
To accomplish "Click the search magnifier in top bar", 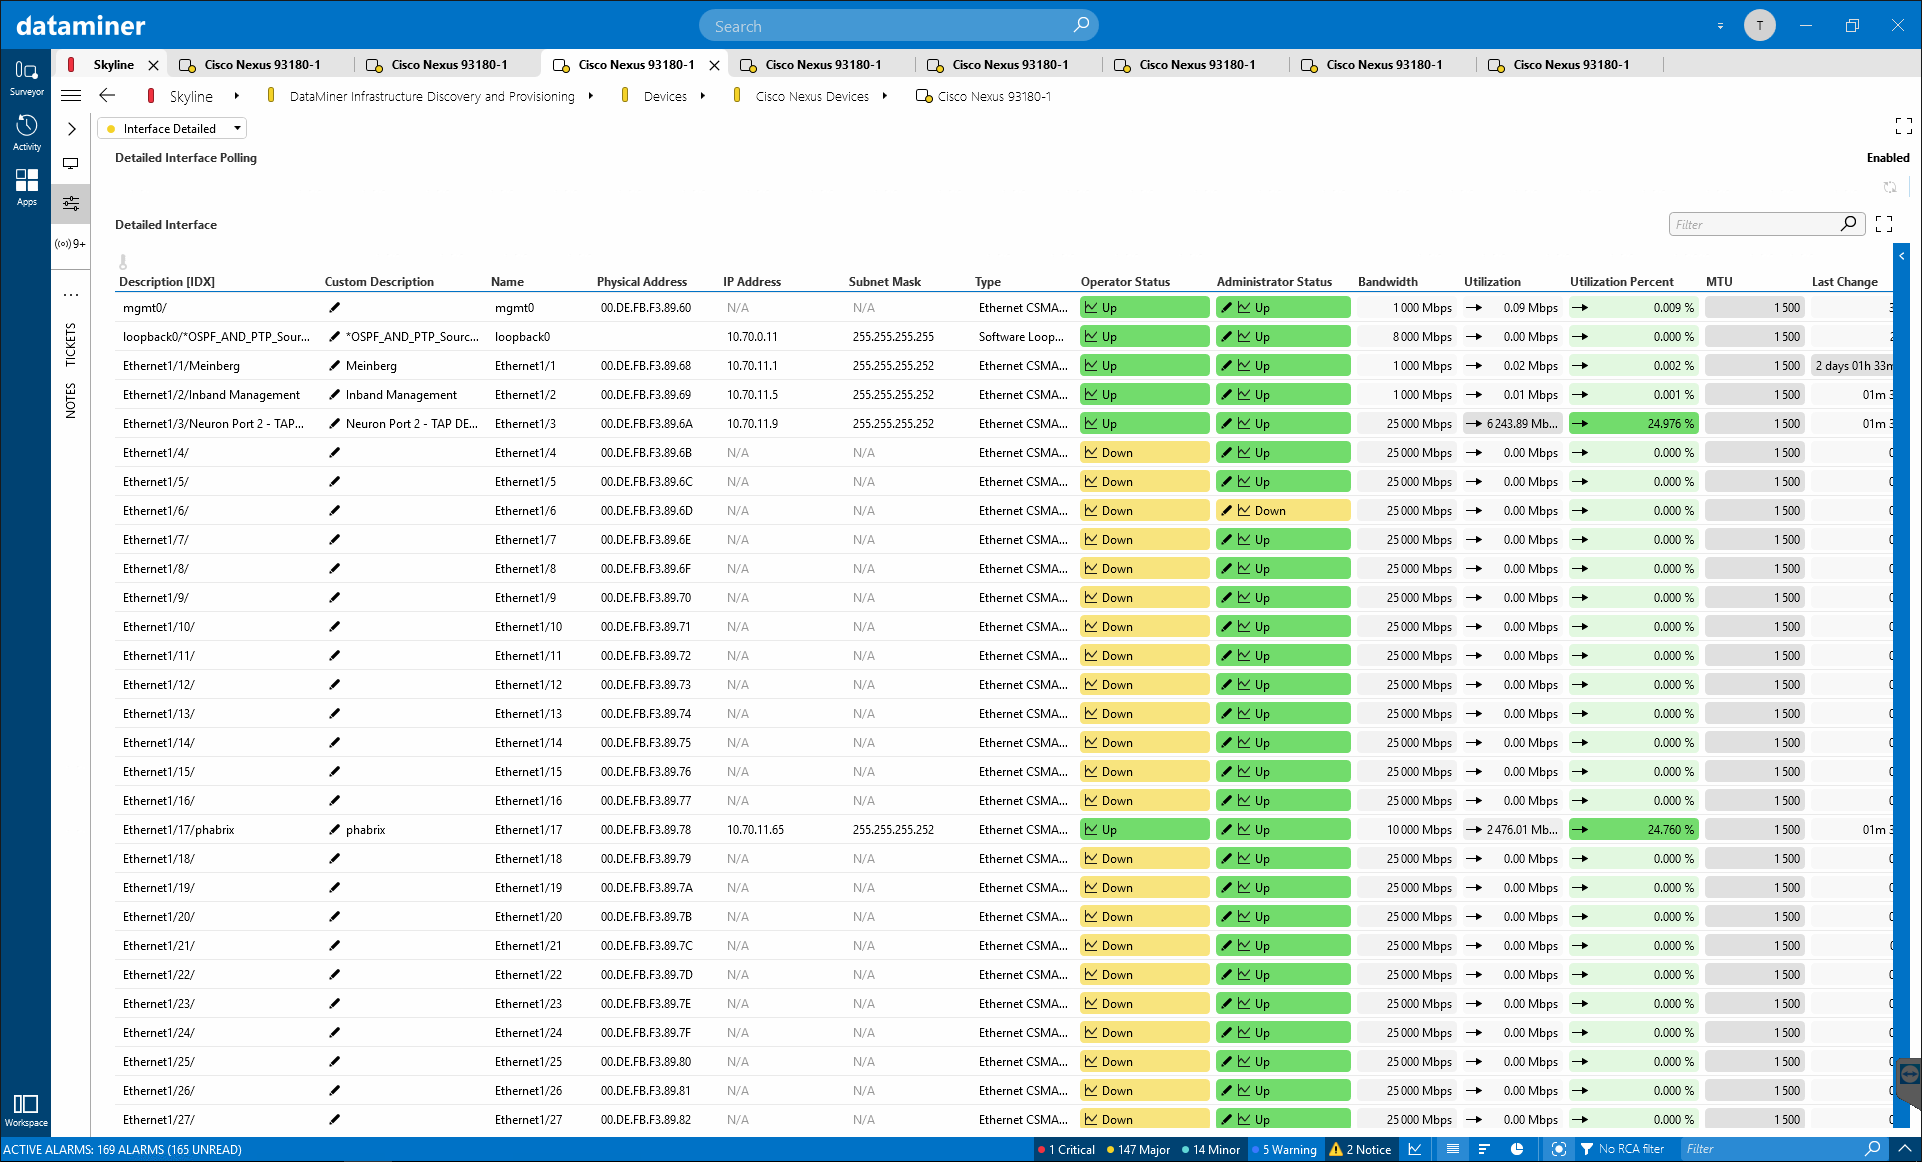I will (1081, 25).
